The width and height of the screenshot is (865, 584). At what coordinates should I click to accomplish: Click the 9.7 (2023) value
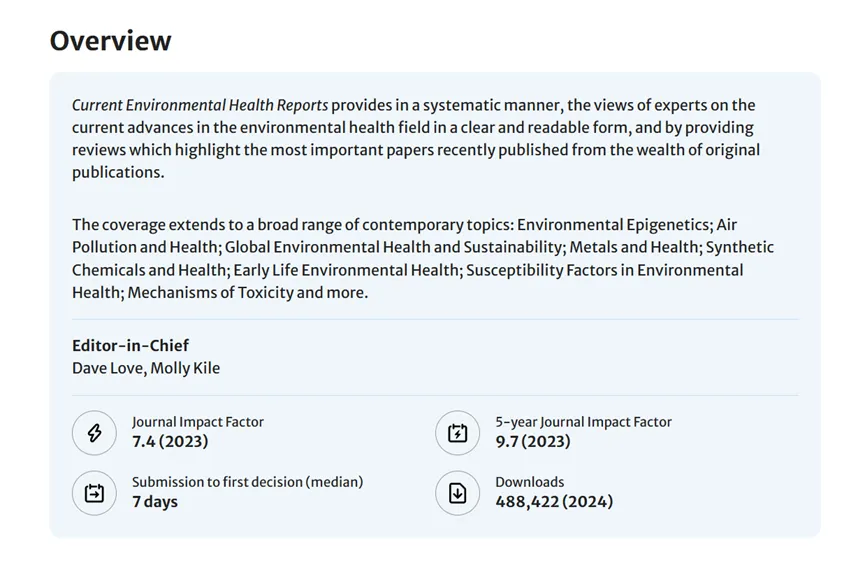coord(533,441)
